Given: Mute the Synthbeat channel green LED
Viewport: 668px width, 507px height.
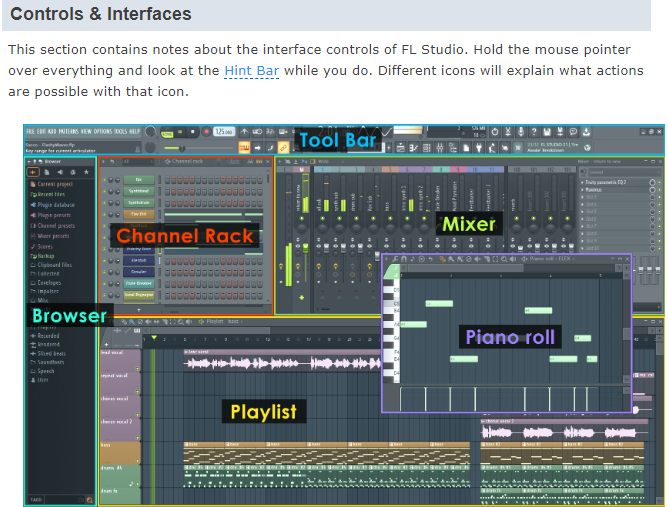Looking at the screenshot, I should [104, 191].
